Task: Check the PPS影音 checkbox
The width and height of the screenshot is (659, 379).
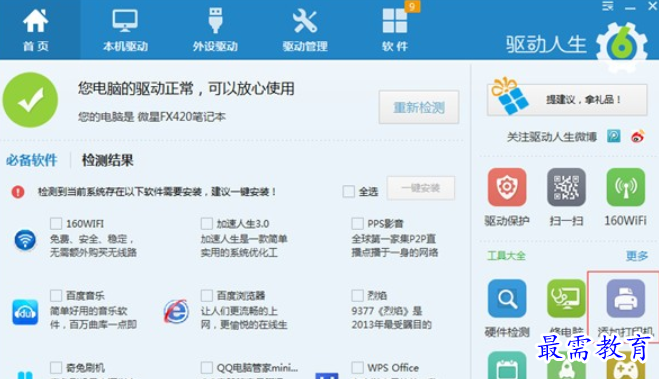Action: pos(358,223)
